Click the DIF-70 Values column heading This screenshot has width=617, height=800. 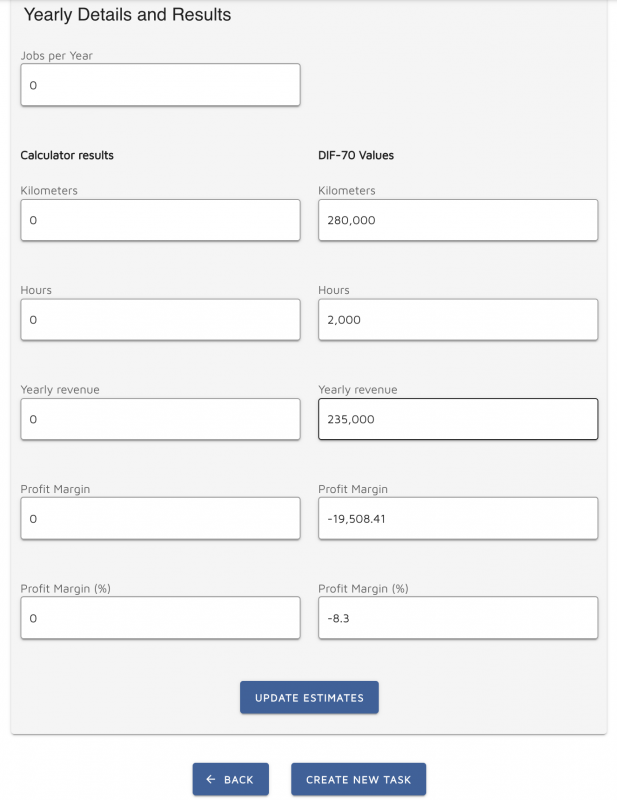[x=356, y=155]
